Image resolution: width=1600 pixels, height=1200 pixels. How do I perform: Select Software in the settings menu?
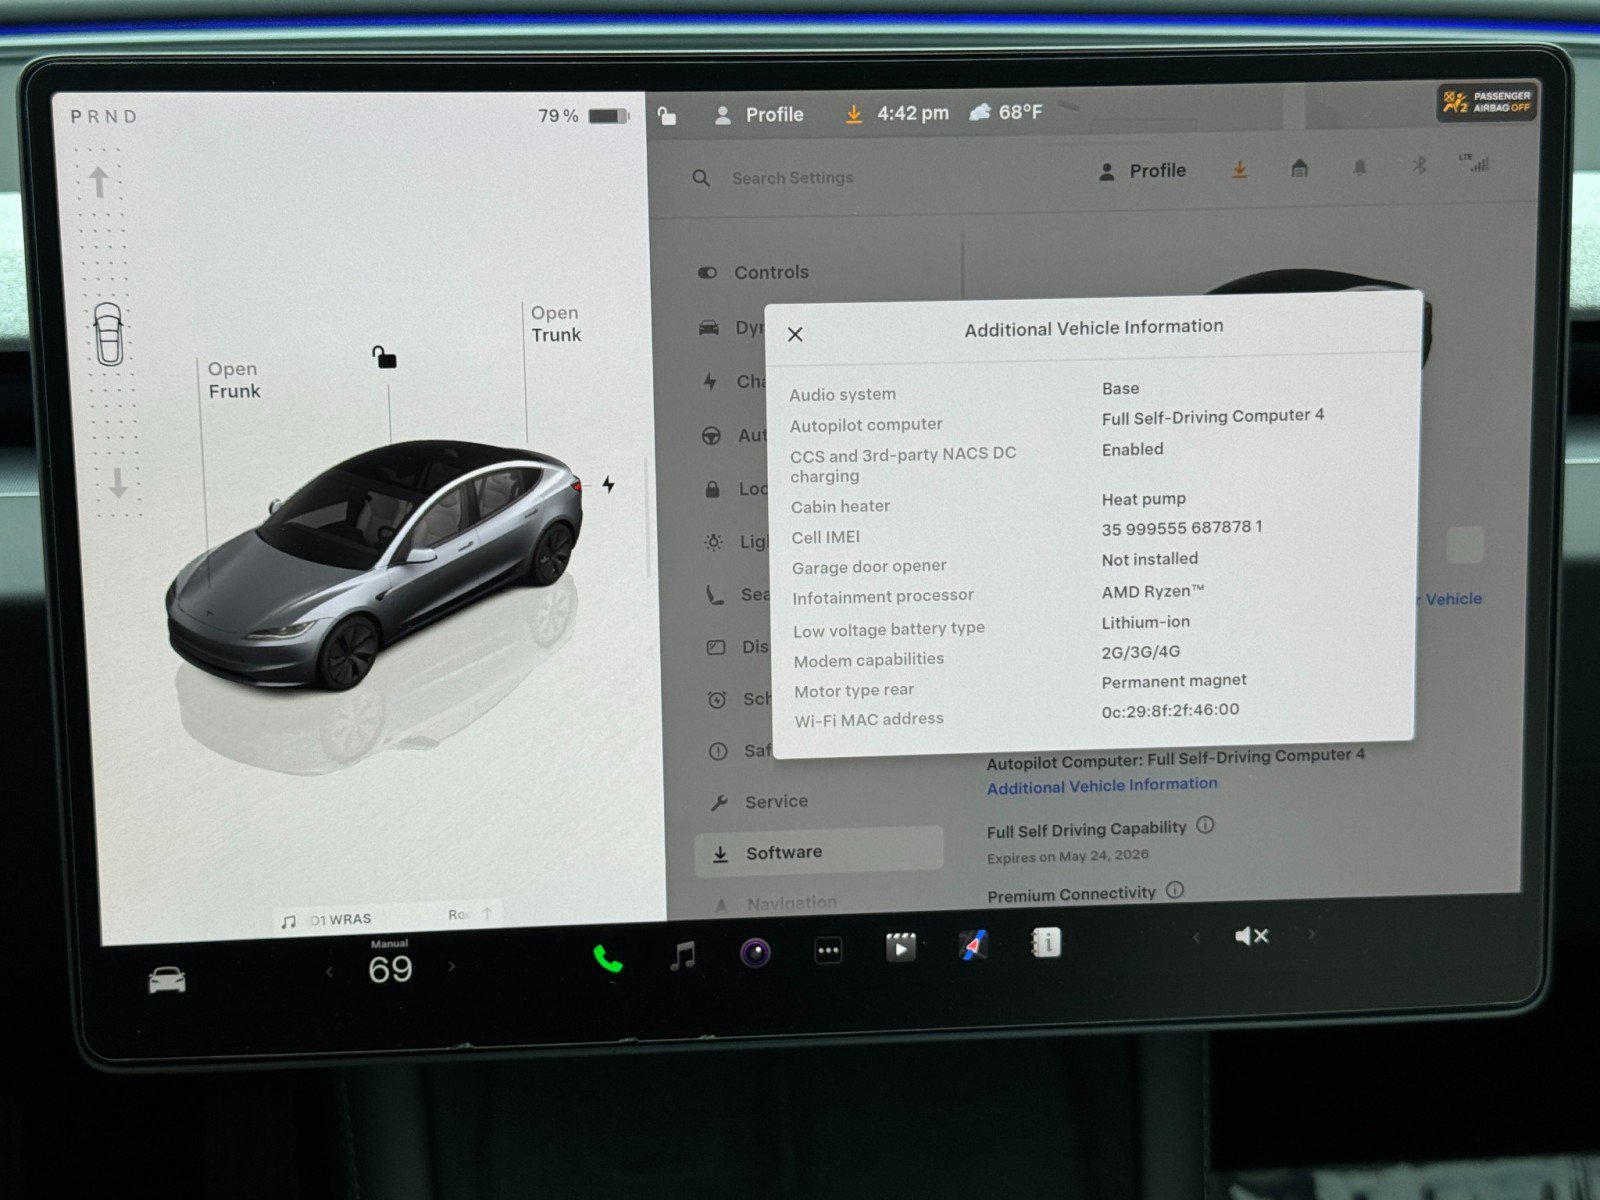coord(818,852)
